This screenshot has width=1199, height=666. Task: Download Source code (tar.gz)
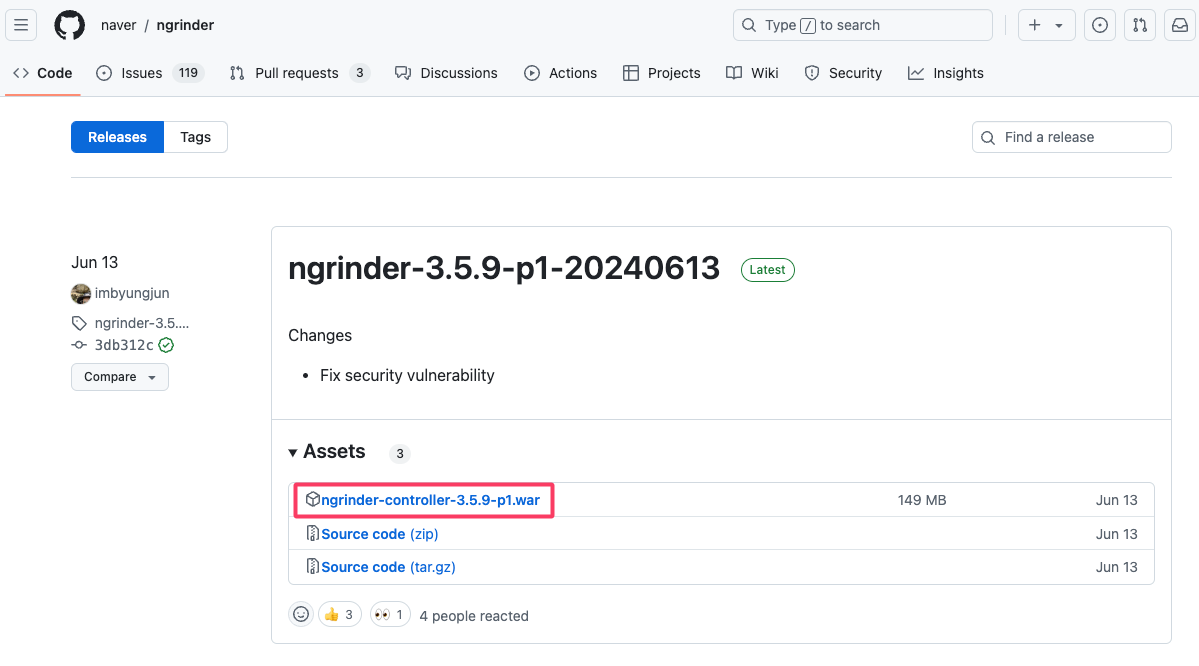388,567
